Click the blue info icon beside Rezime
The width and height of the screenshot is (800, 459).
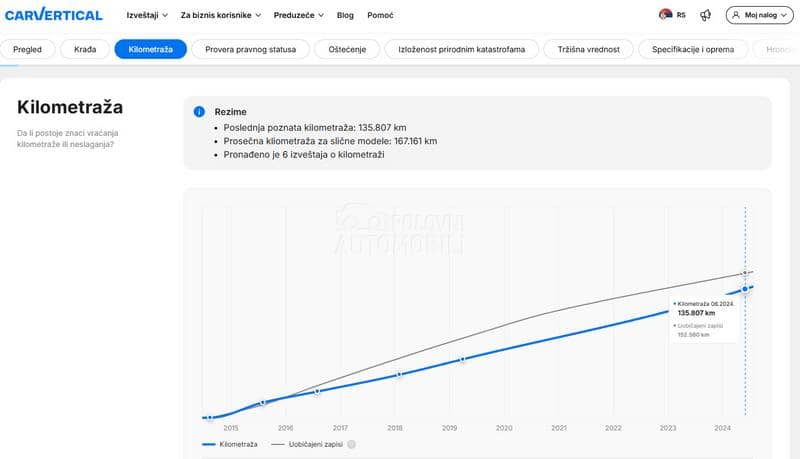pyautogui.click(x=200, y=112)
